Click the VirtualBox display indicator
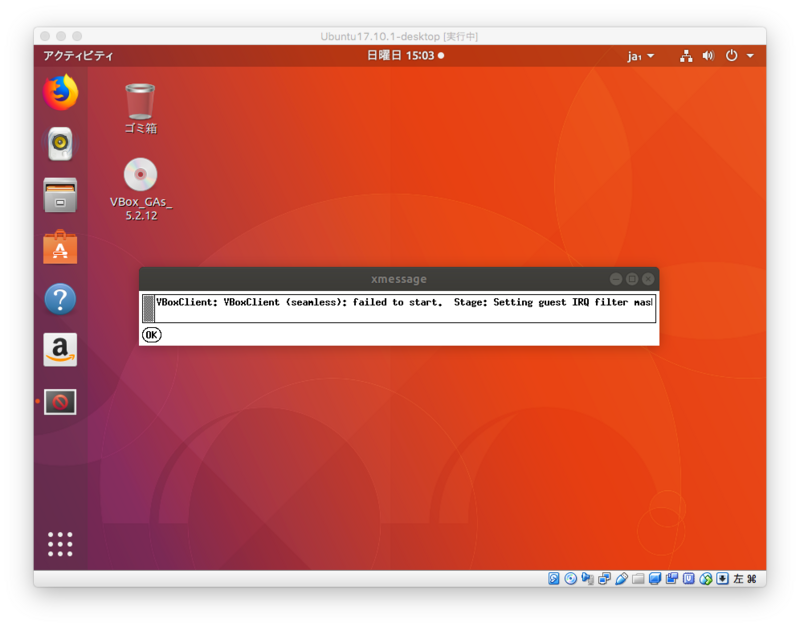Image resolution: width=800 pixels, height=627 pixels. 655,579
